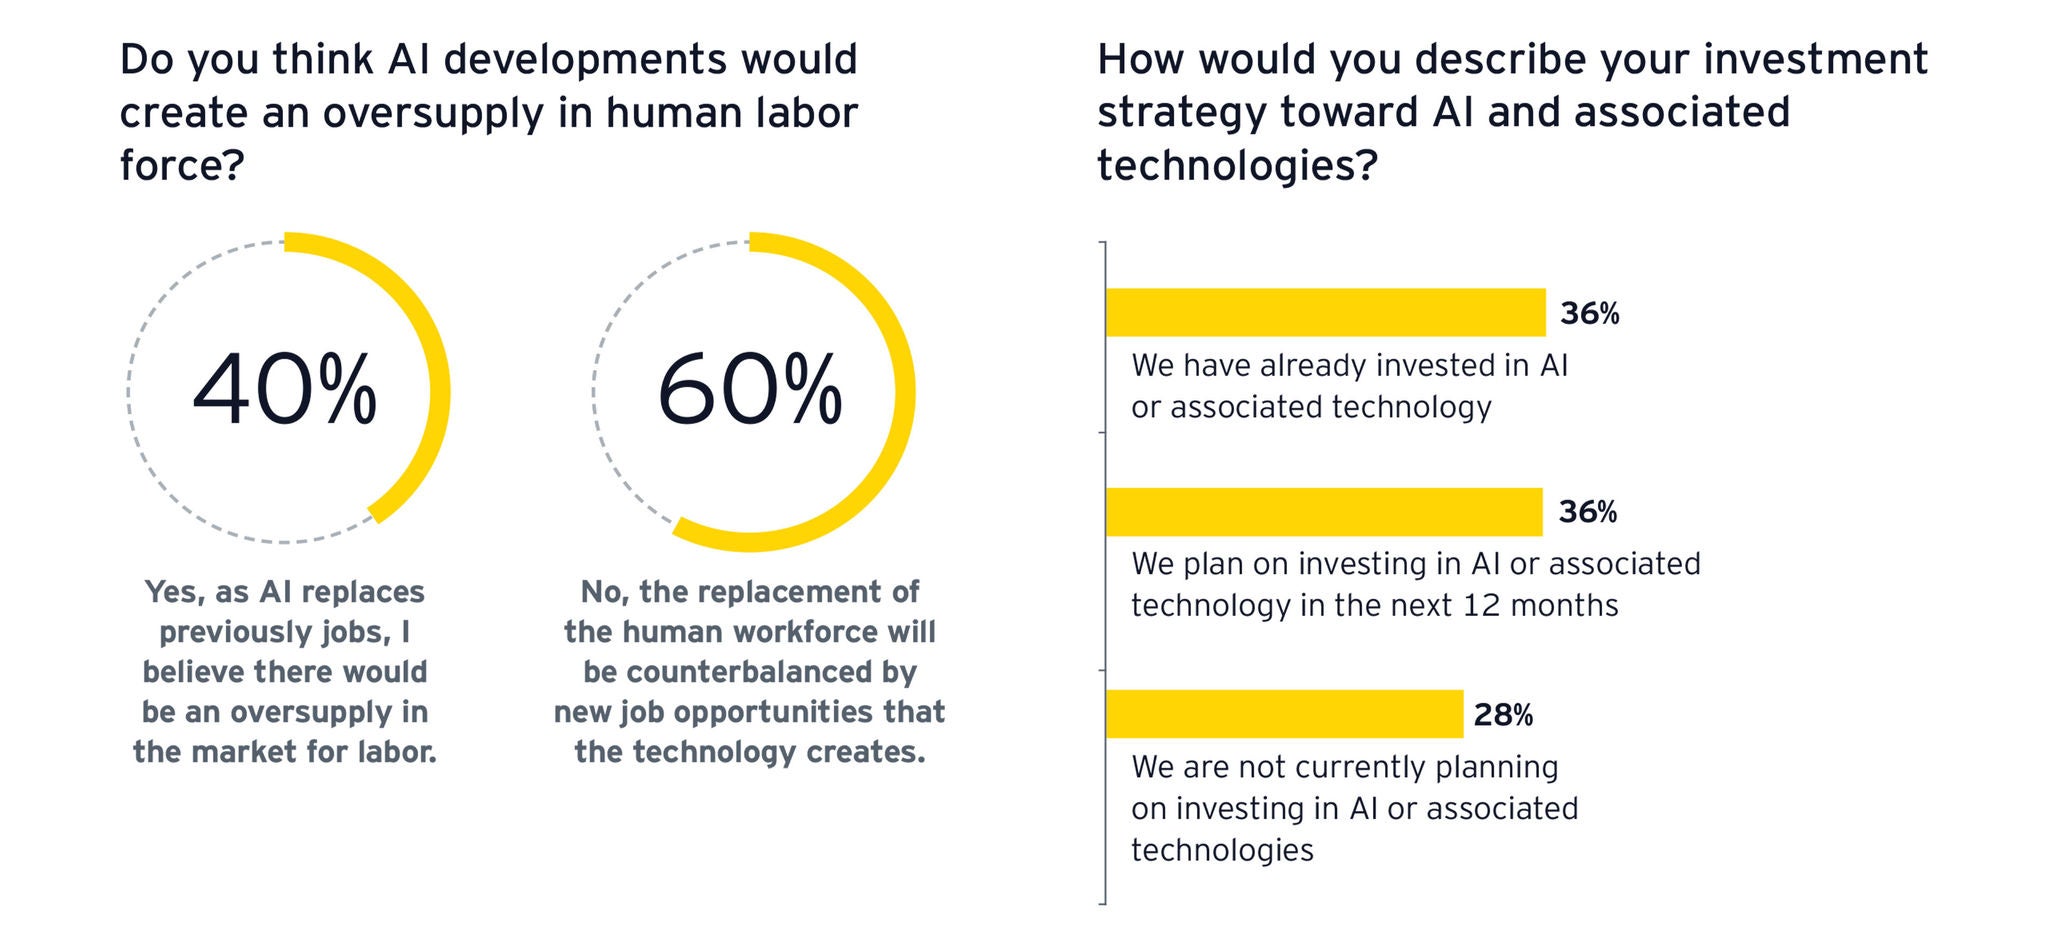Select the yellow 28% bar

[1284, 714]
